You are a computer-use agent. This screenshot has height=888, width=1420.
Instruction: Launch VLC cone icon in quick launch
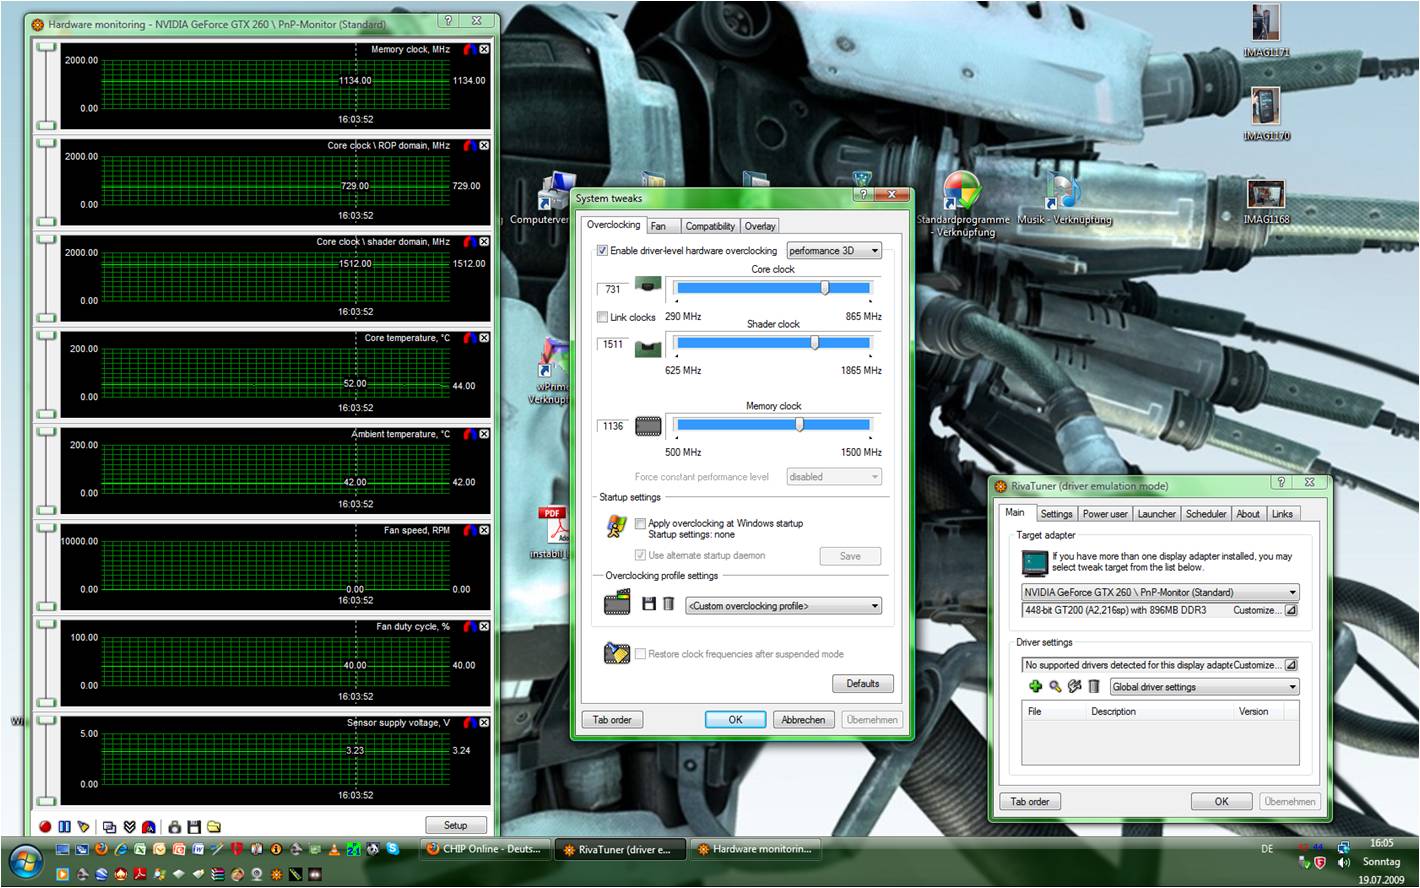click(x=334, y=849)
